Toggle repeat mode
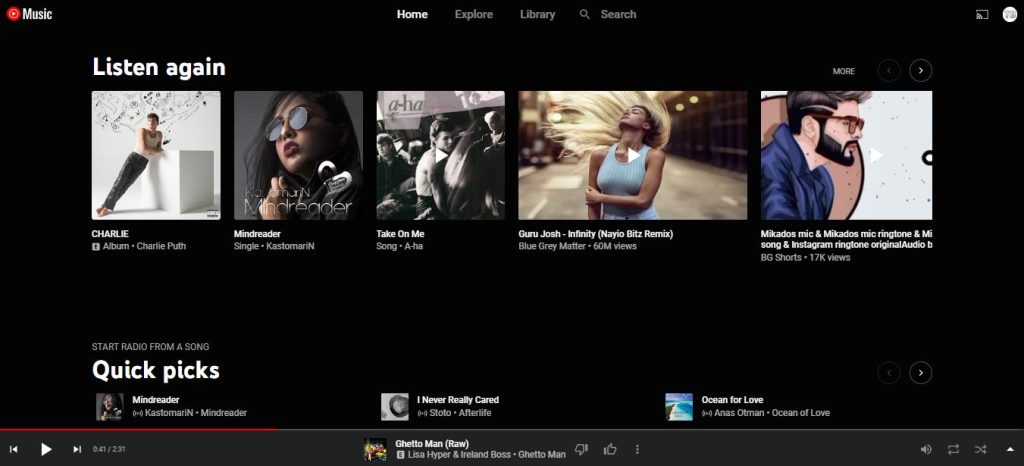1024x466 pixels. click(x=953, y=449)
